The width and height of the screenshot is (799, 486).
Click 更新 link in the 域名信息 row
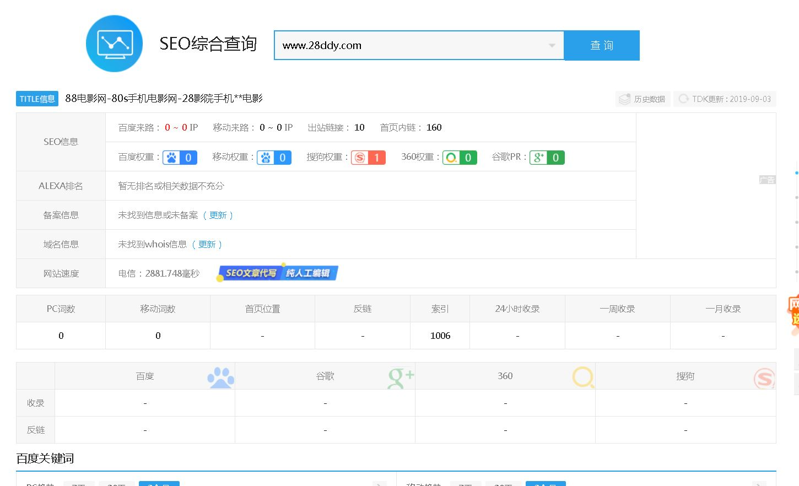(207, 244)
